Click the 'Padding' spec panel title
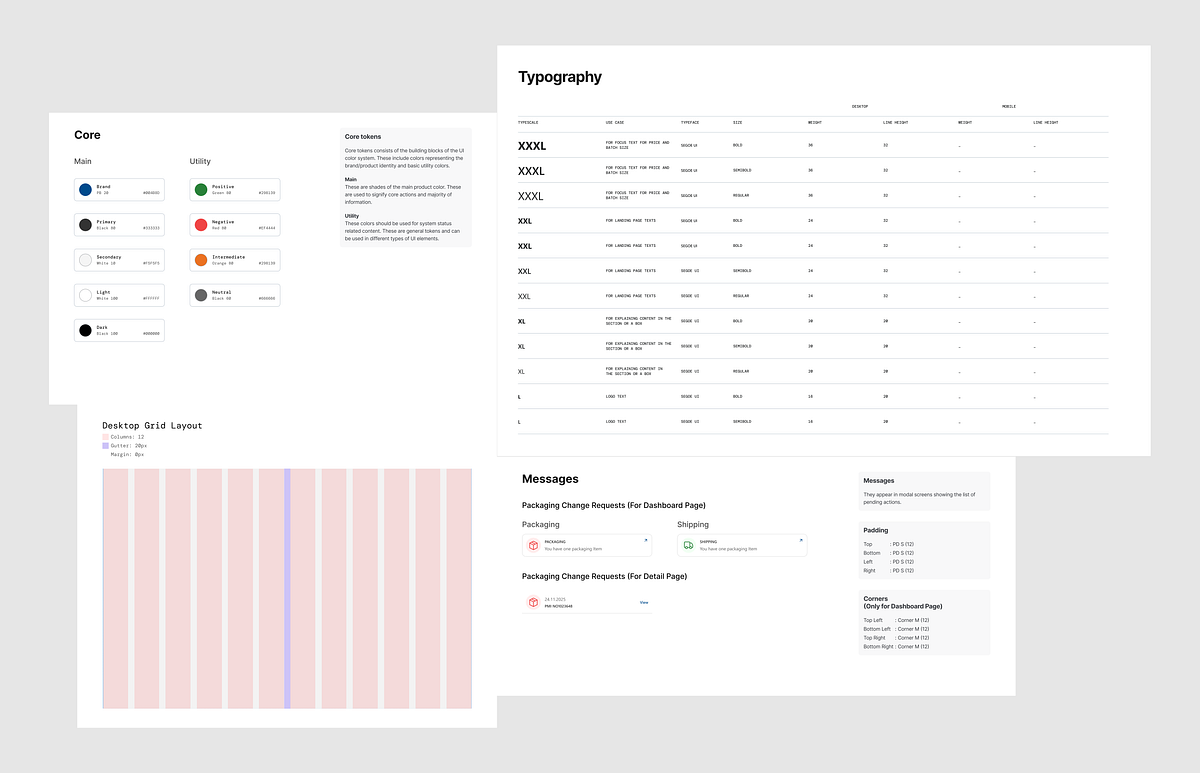This screenshot has height=773, width=1200. click(x=876, y=531)
